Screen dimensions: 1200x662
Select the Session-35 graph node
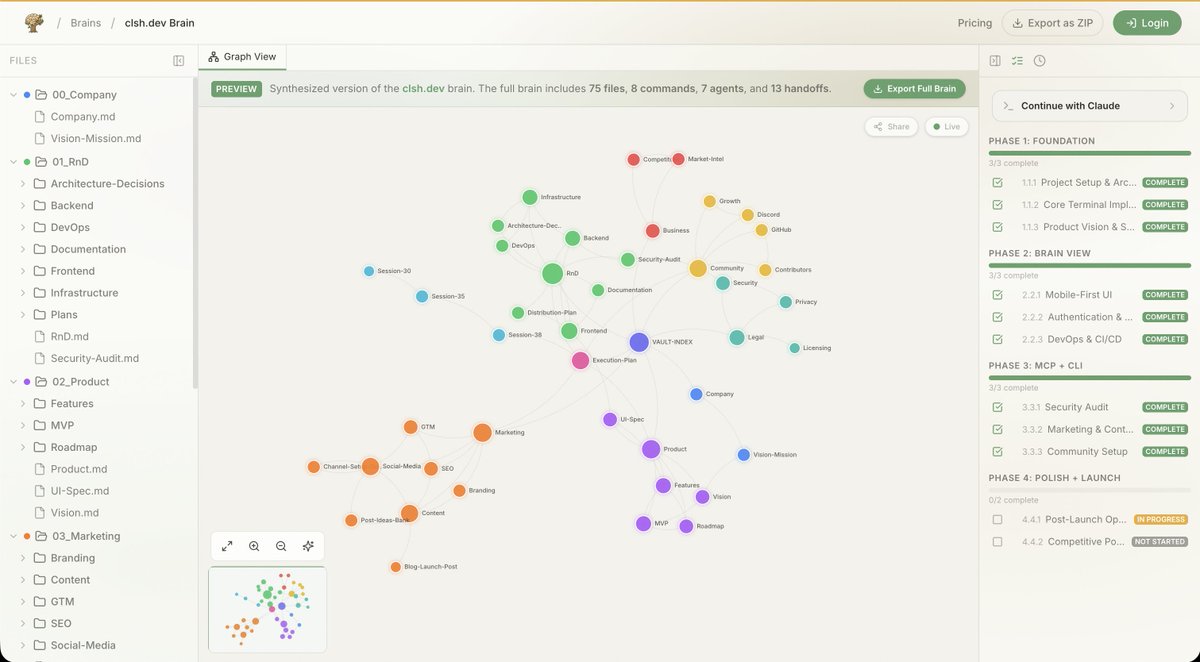pos(422,296)
